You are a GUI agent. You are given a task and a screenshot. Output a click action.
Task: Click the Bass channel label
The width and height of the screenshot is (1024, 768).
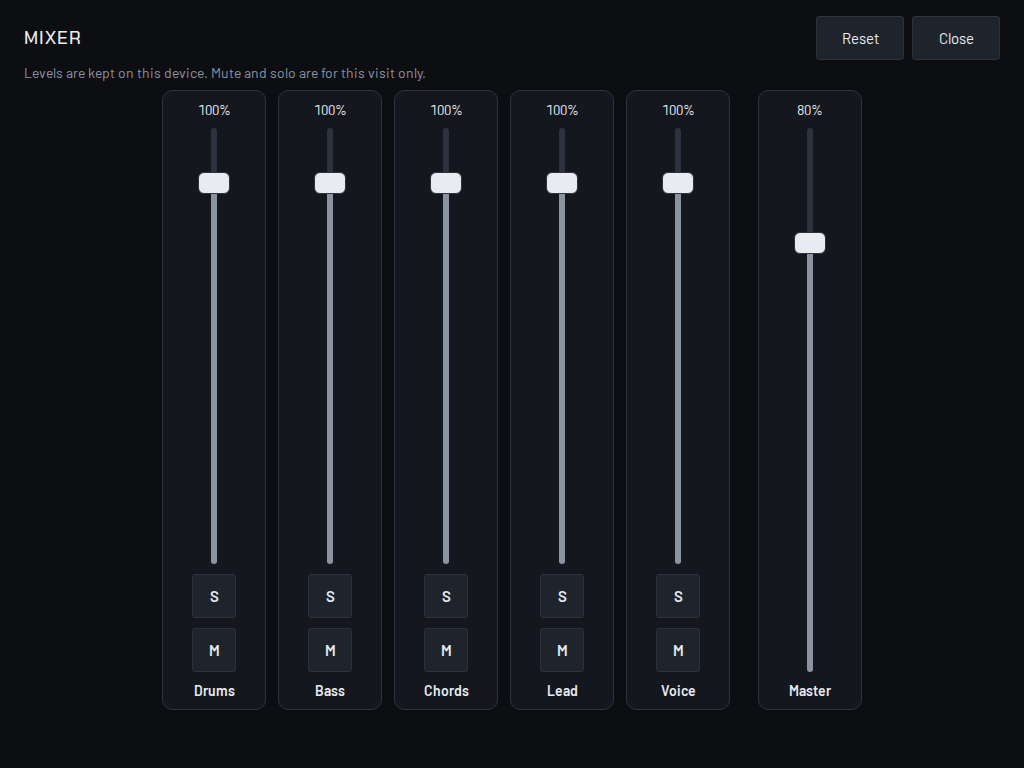click(330, 691)
